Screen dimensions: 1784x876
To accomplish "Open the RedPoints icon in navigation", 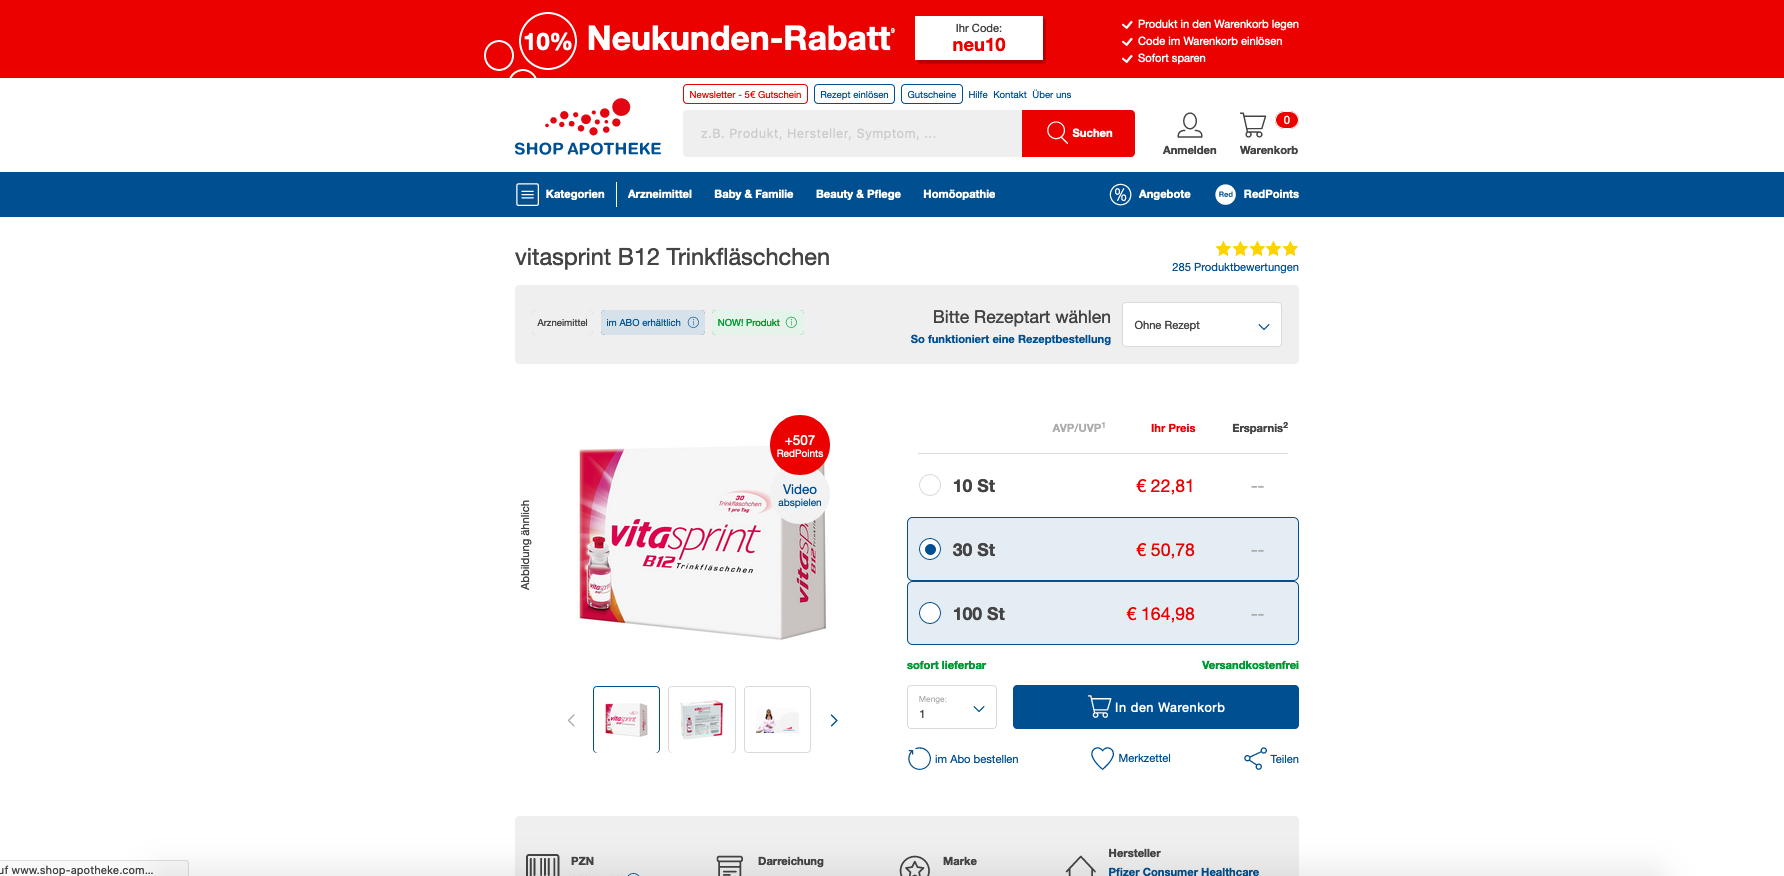I will 1225,194.
